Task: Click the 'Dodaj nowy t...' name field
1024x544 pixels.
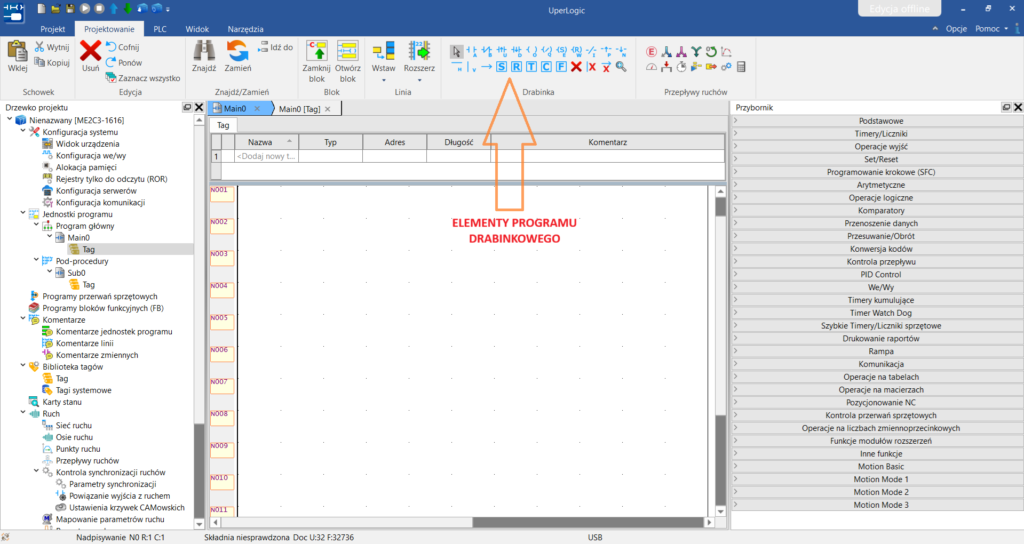Action: (266, 156)
